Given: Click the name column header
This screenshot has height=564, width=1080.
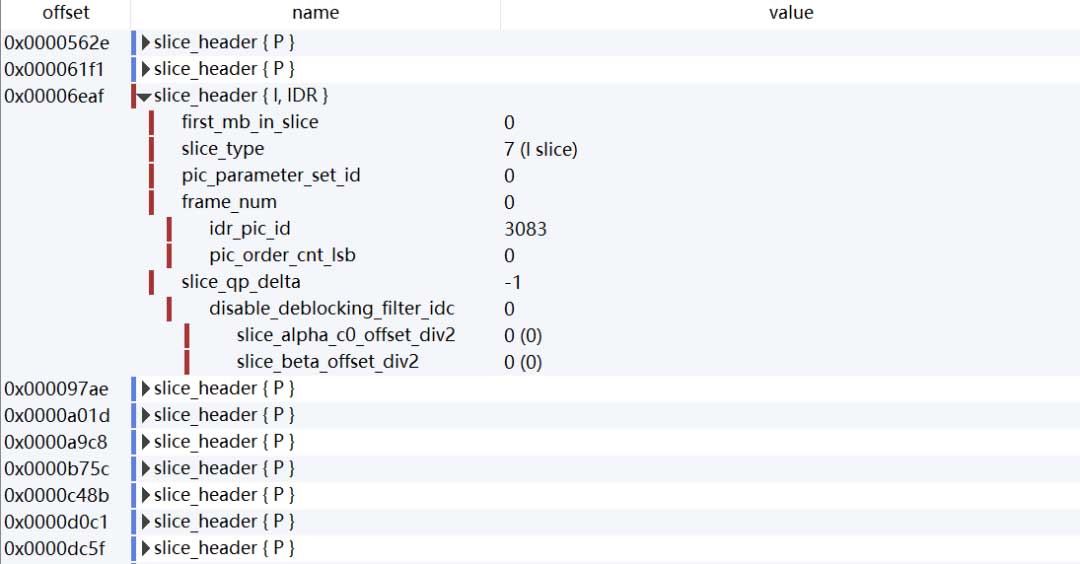Looking at the screenshot, I should tap(315, 13).
